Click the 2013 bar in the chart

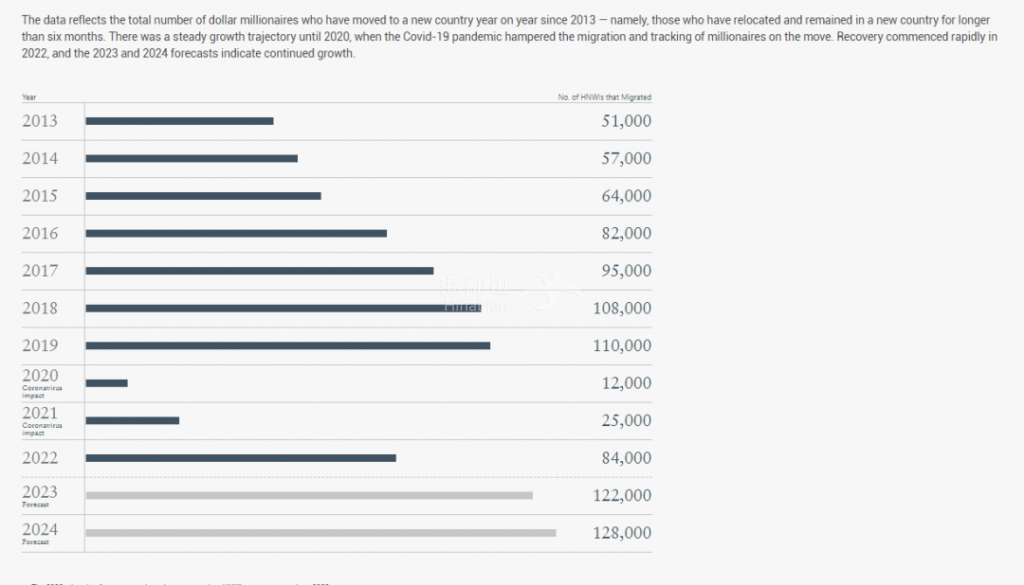(x=180, y=121)
